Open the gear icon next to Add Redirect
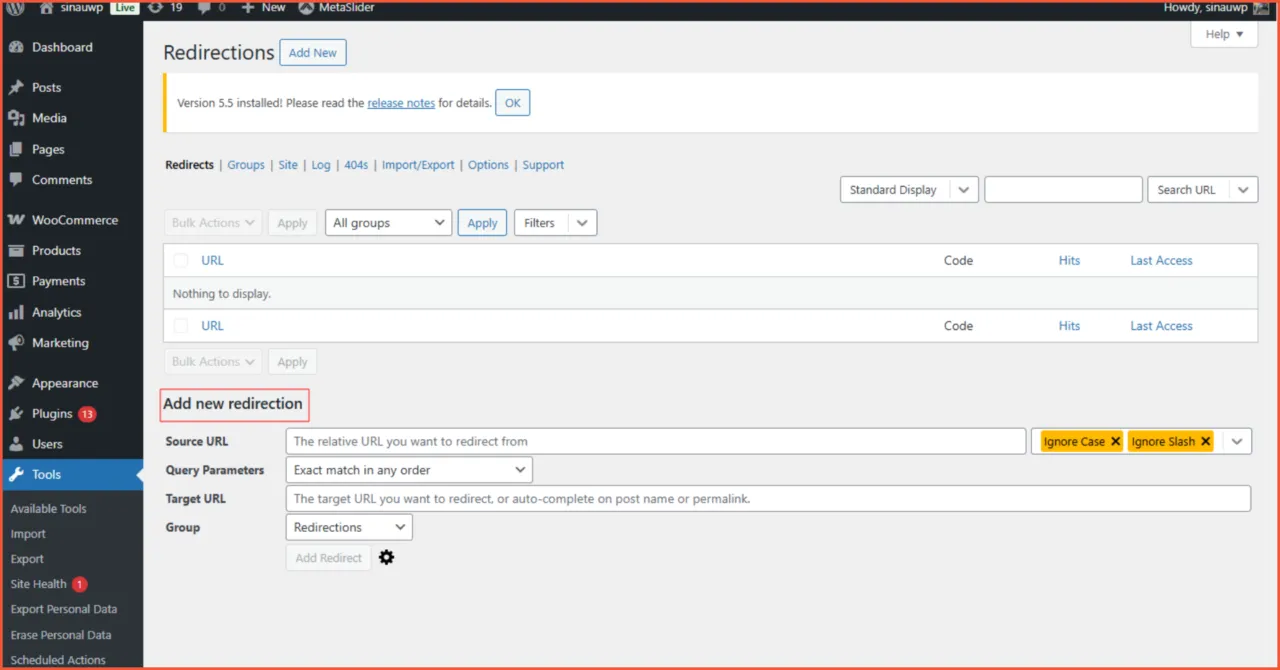1280x670 pixels. pyautogui.click(x=386, y=557)
